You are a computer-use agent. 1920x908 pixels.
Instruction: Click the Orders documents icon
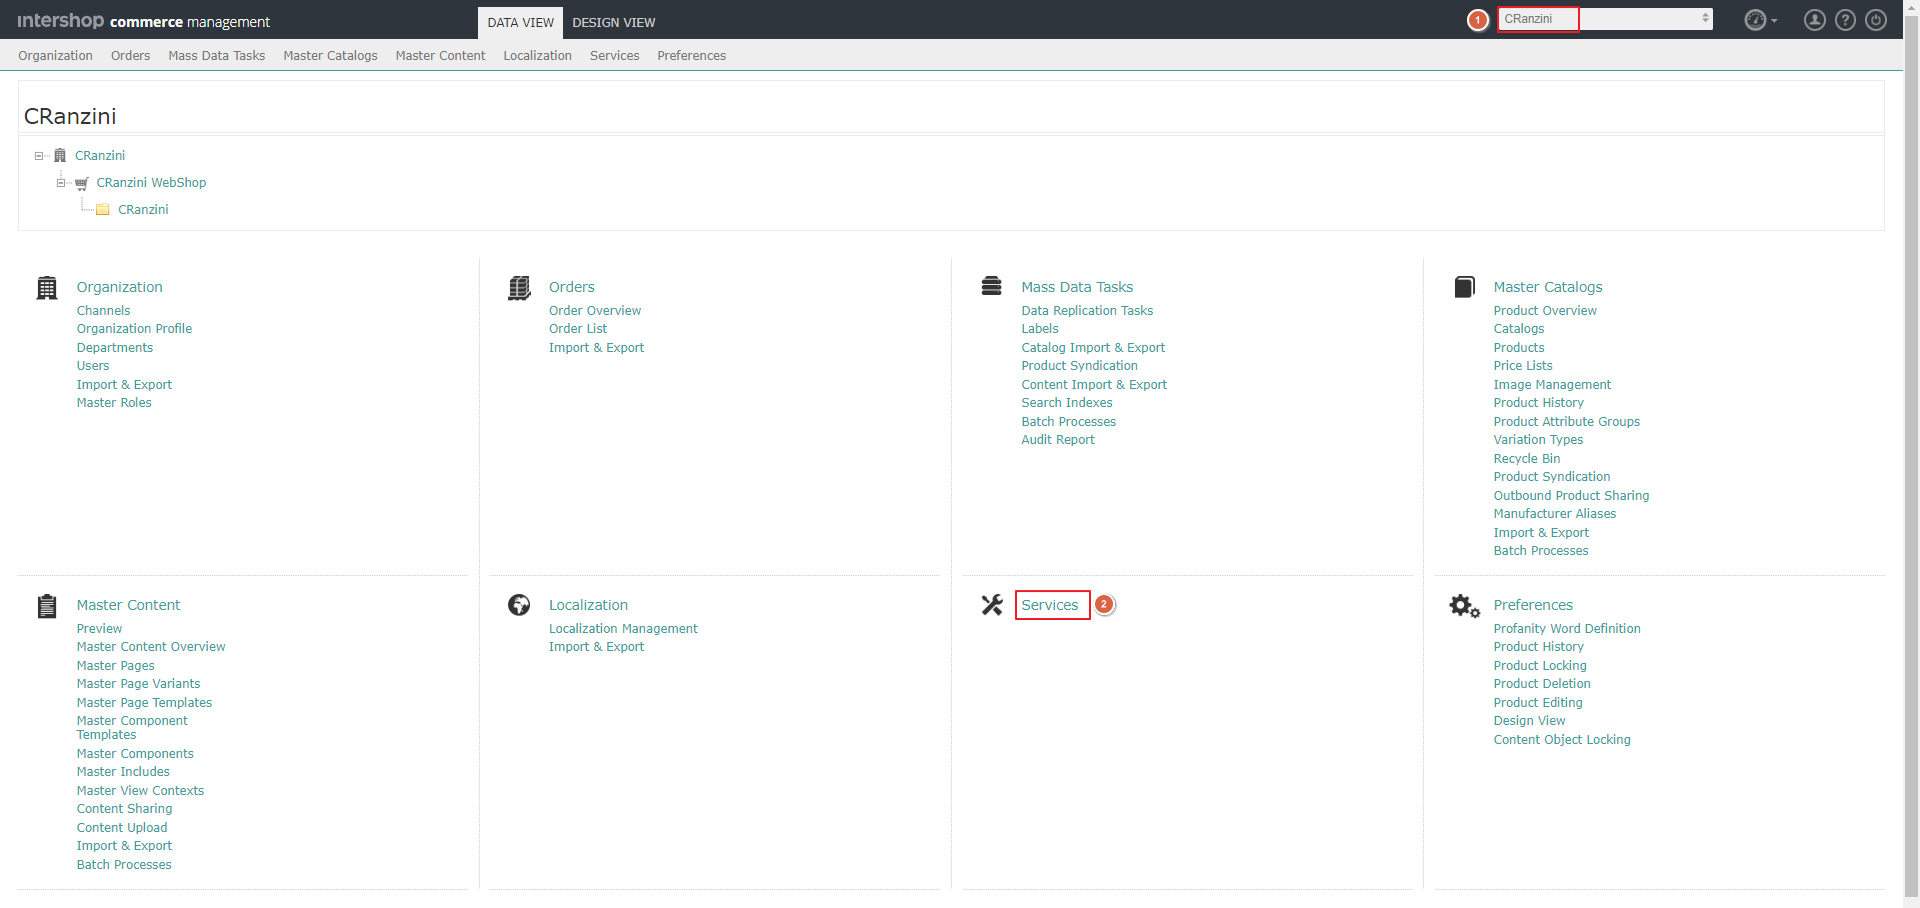pyautogui.click(x=519, y=288)
